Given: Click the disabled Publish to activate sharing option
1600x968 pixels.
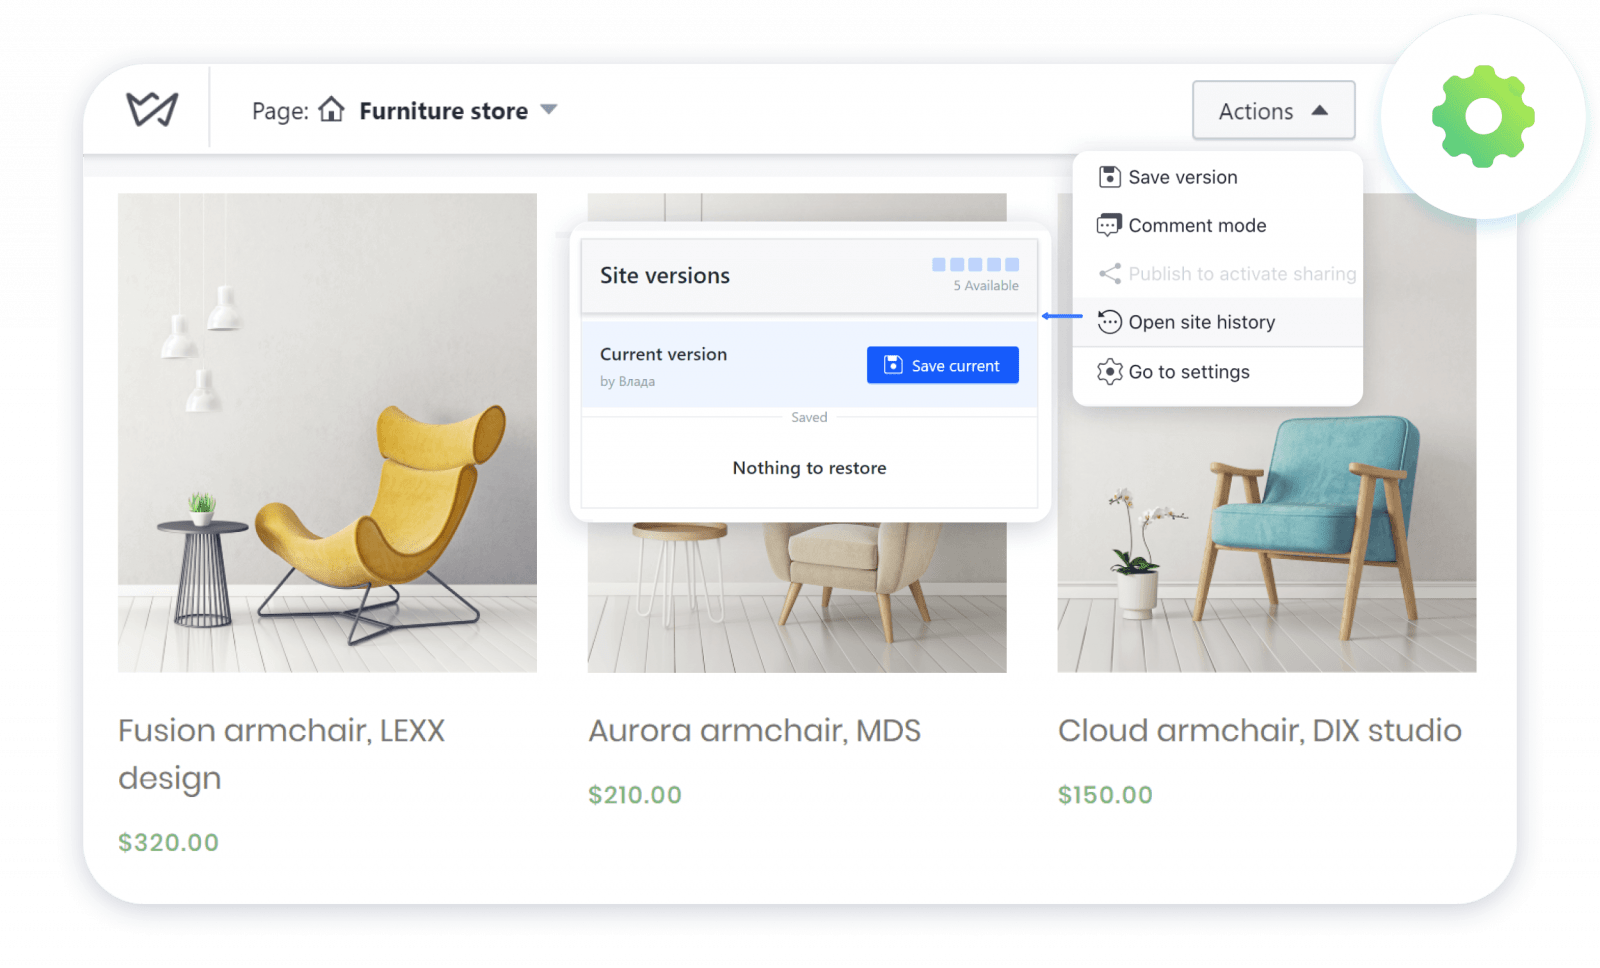Looking at the screenshot, I should click(x=1242, y=273).
